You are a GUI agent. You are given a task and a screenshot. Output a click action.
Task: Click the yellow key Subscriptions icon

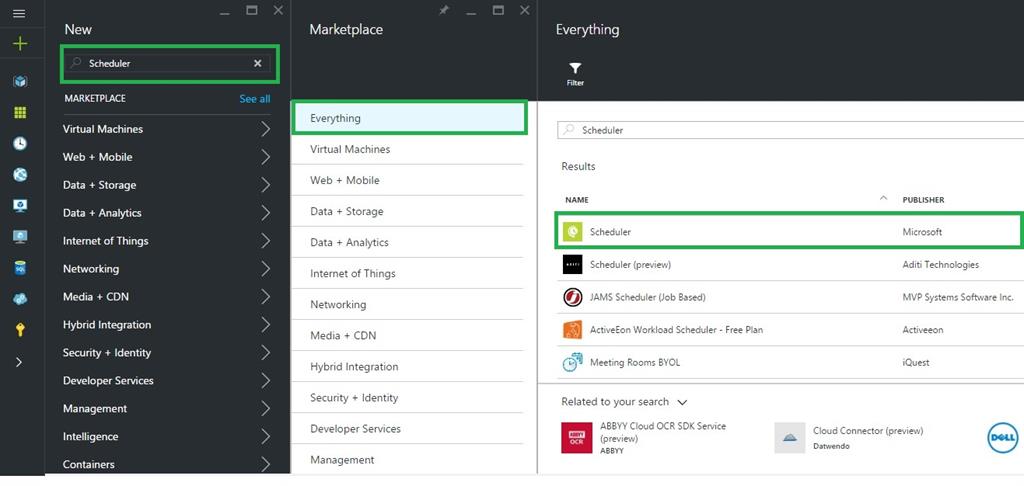click(20, 330)
